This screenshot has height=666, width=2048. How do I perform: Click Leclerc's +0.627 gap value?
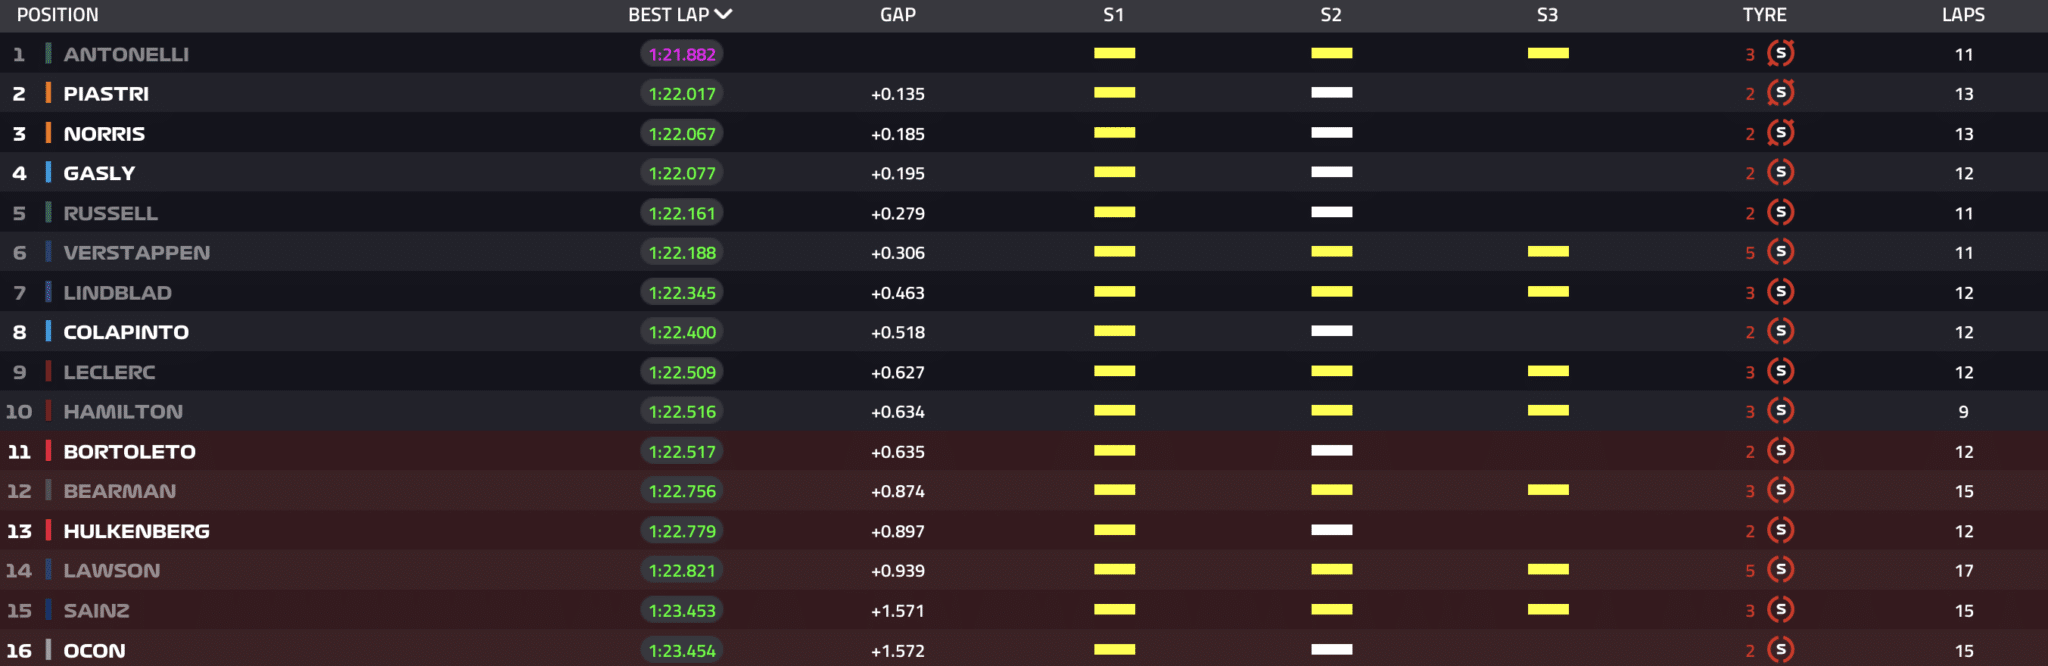click(898, 372)
